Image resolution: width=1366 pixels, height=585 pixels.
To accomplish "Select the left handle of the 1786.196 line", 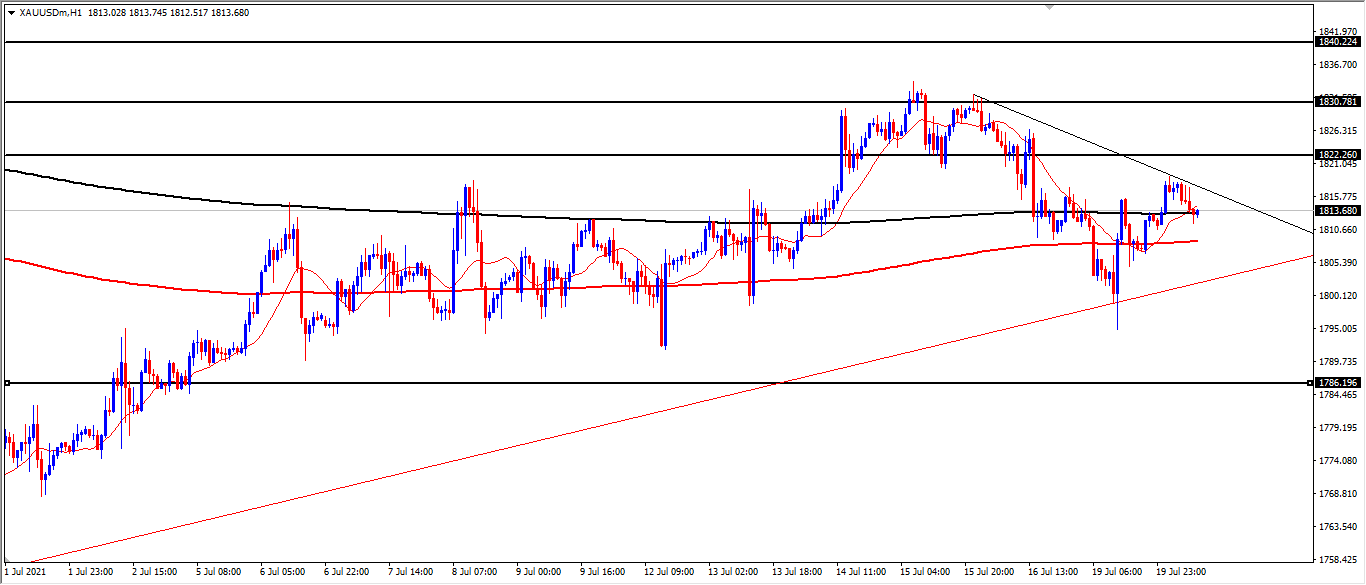I will point(8,383).
